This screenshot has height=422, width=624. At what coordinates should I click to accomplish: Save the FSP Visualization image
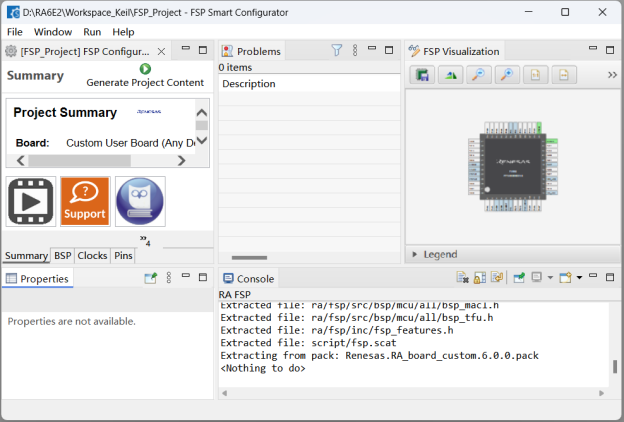point(422,75)
